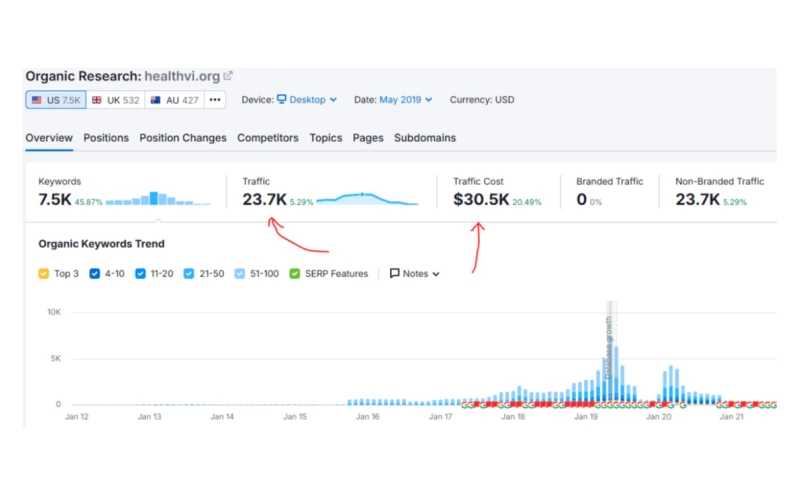Expand the Notes dropdown chevron
The image size is (800, 480).
[436, 274]
